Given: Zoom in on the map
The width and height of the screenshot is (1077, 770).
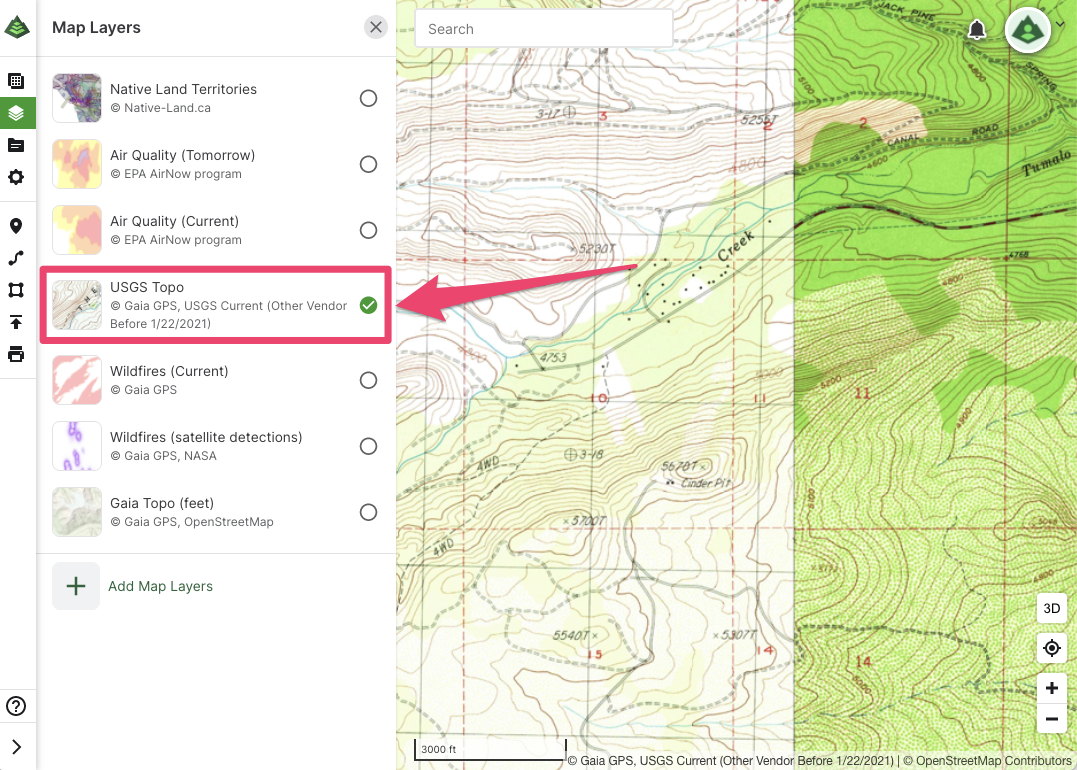Looking at the screenshot, I should pyautogui.click(x=1051, y=688).
